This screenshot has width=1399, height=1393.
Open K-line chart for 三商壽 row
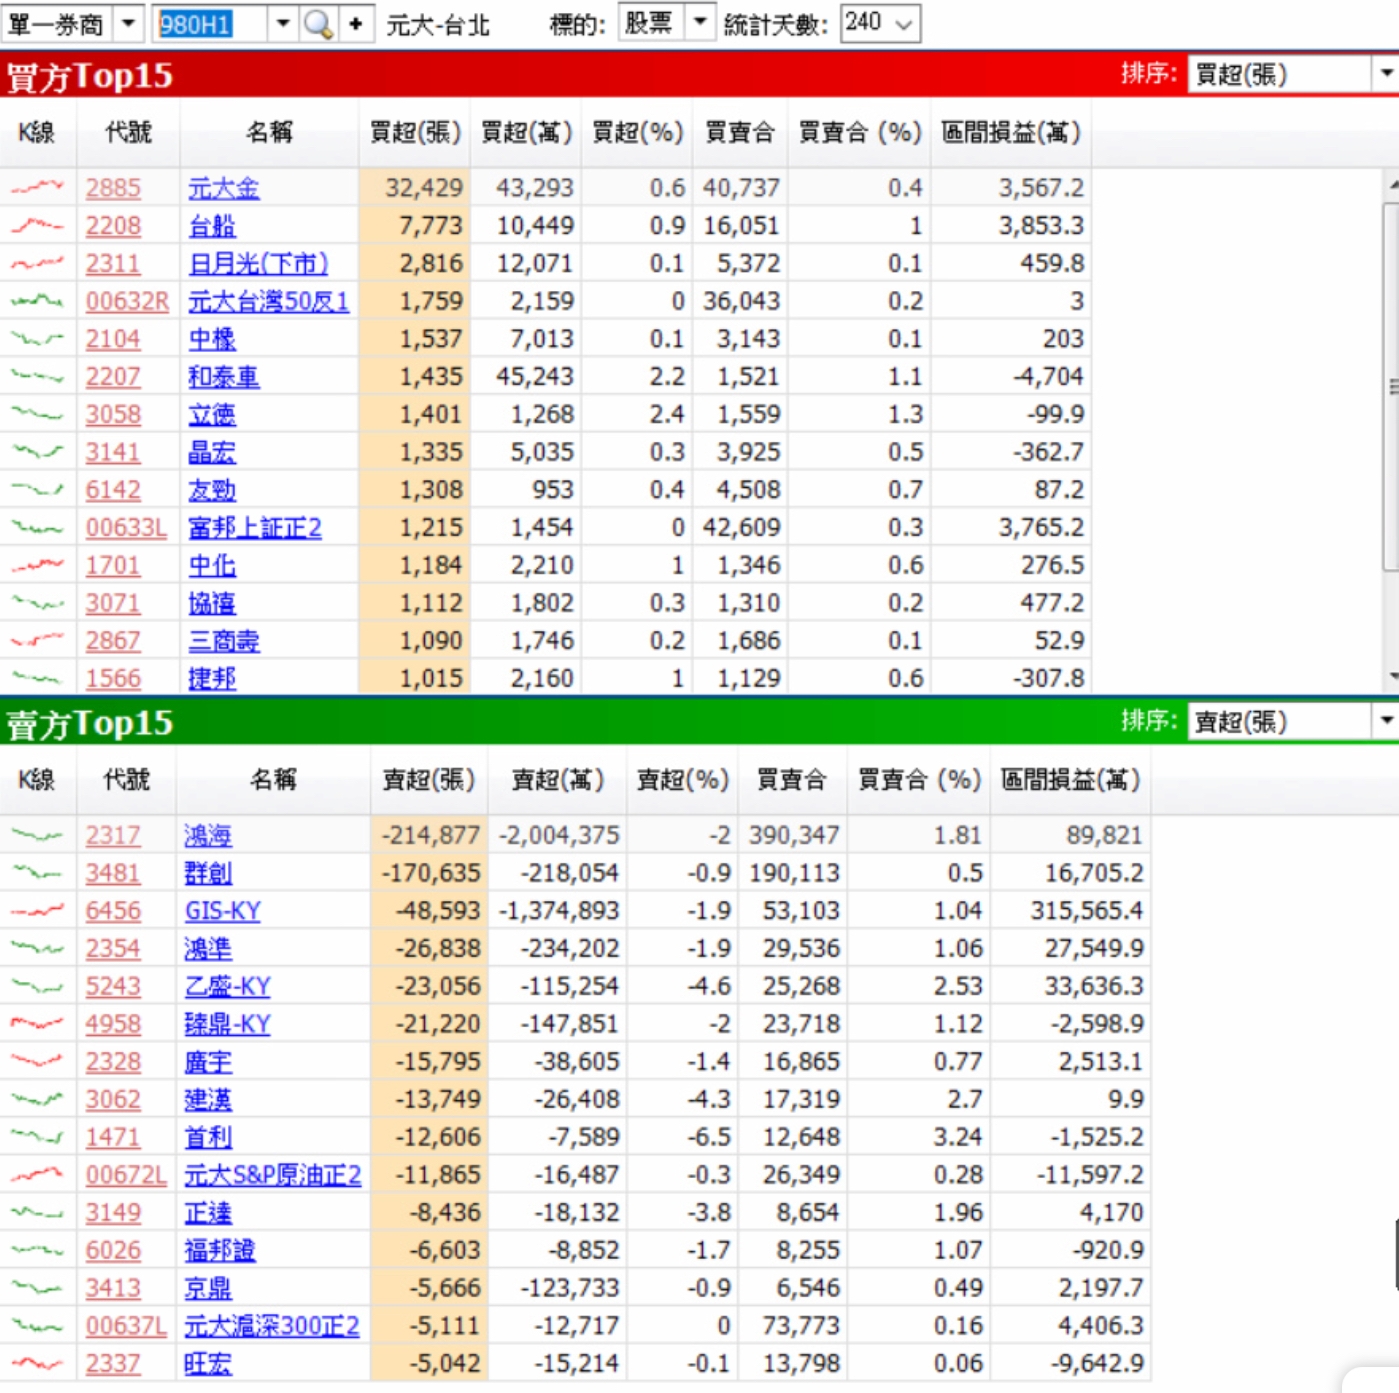point(37,640)
